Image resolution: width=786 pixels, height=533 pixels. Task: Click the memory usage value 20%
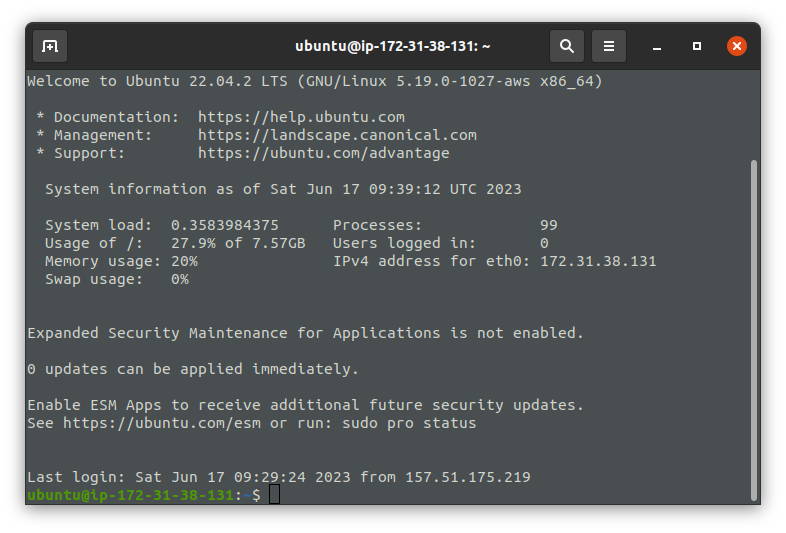(x=184, y=262)
